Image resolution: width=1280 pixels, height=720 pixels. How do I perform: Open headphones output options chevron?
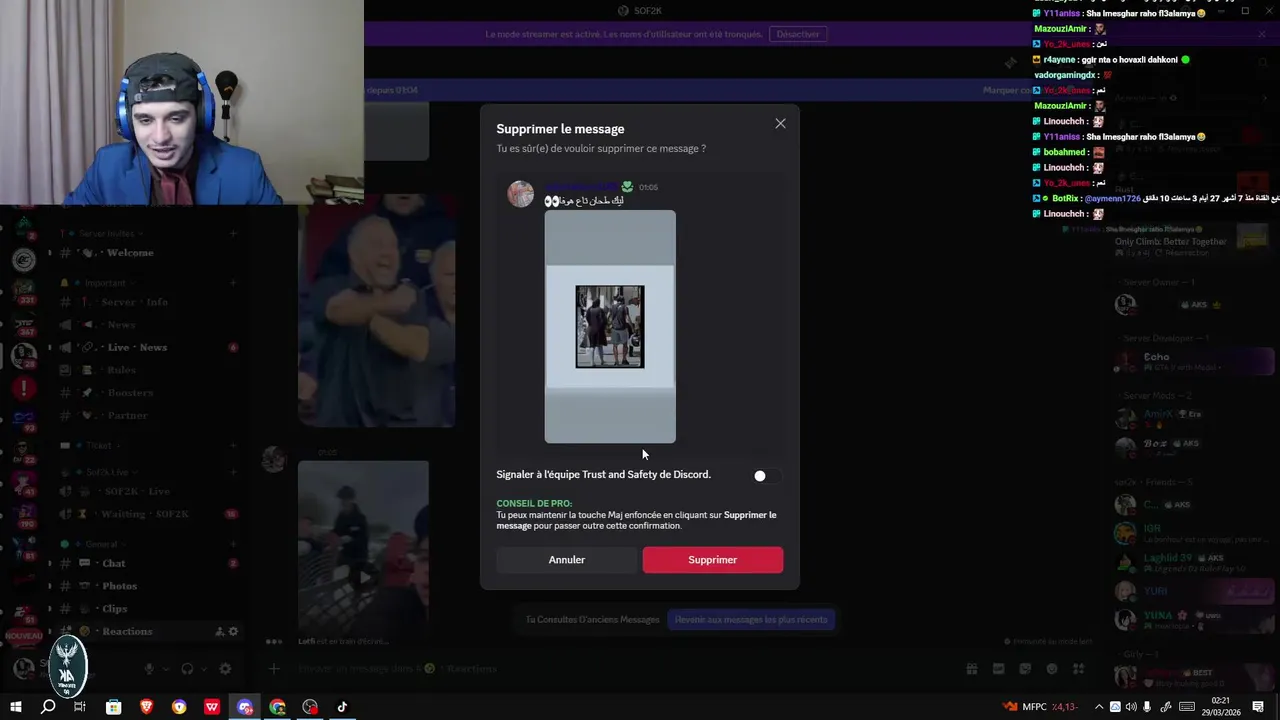tap(202, 669)
